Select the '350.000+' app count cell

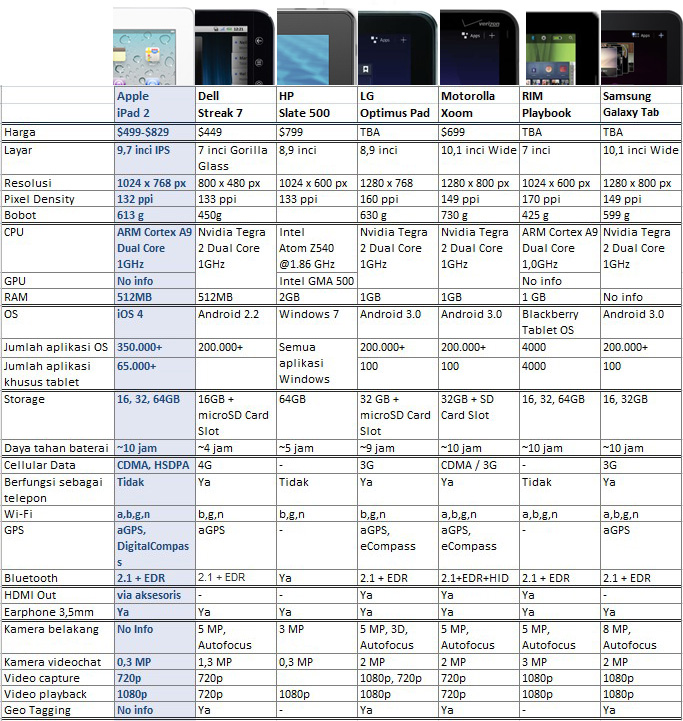click(155, 348)
